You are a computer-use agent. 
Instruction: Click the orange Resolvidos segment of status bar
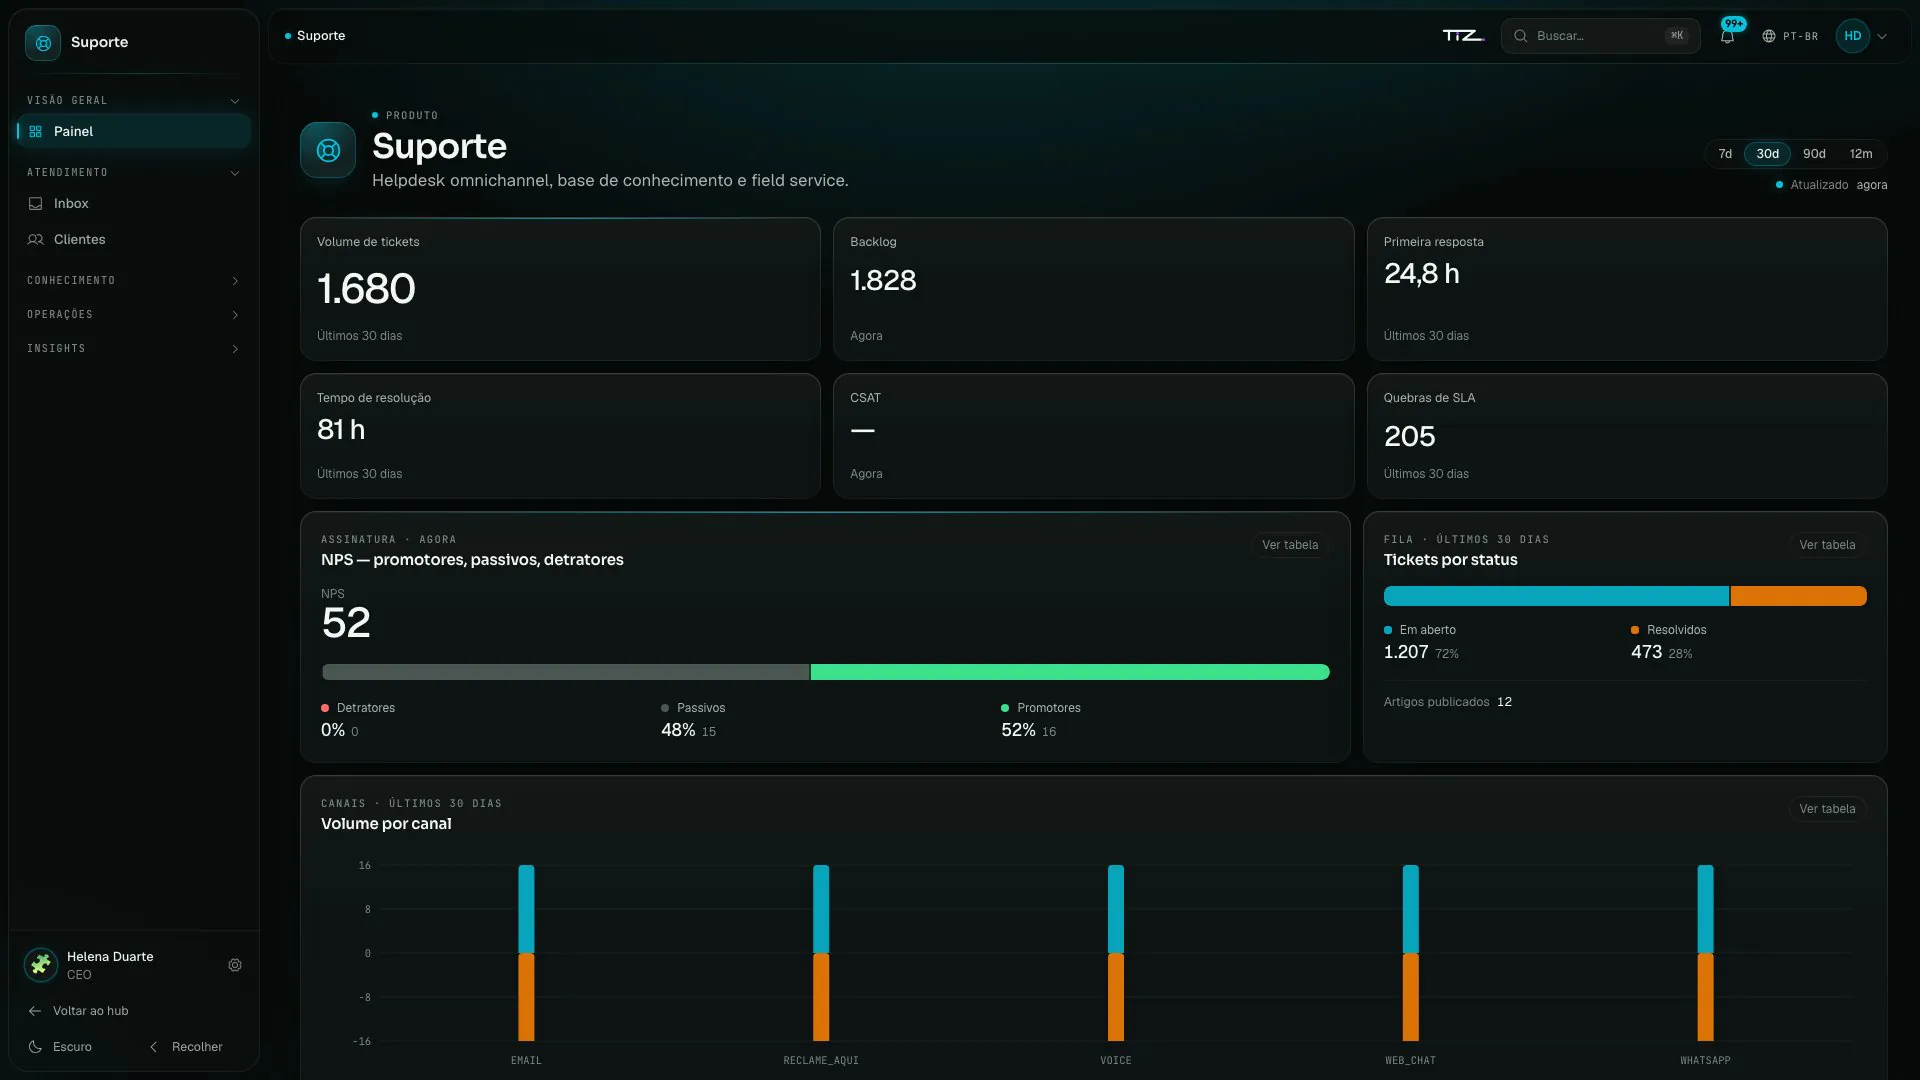[x=1799, y=596]
